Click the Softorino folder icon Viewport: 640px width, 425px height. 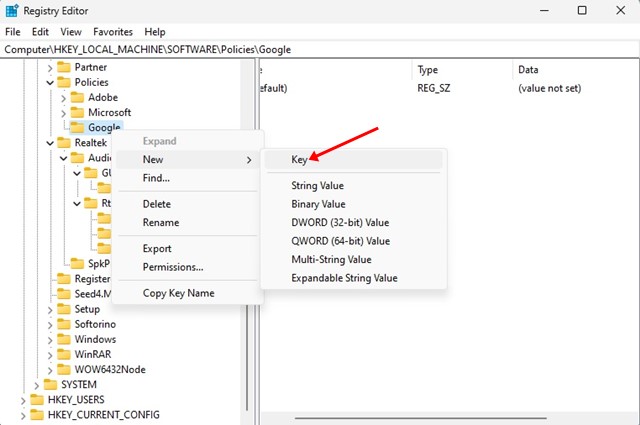(x=64, y=324)
